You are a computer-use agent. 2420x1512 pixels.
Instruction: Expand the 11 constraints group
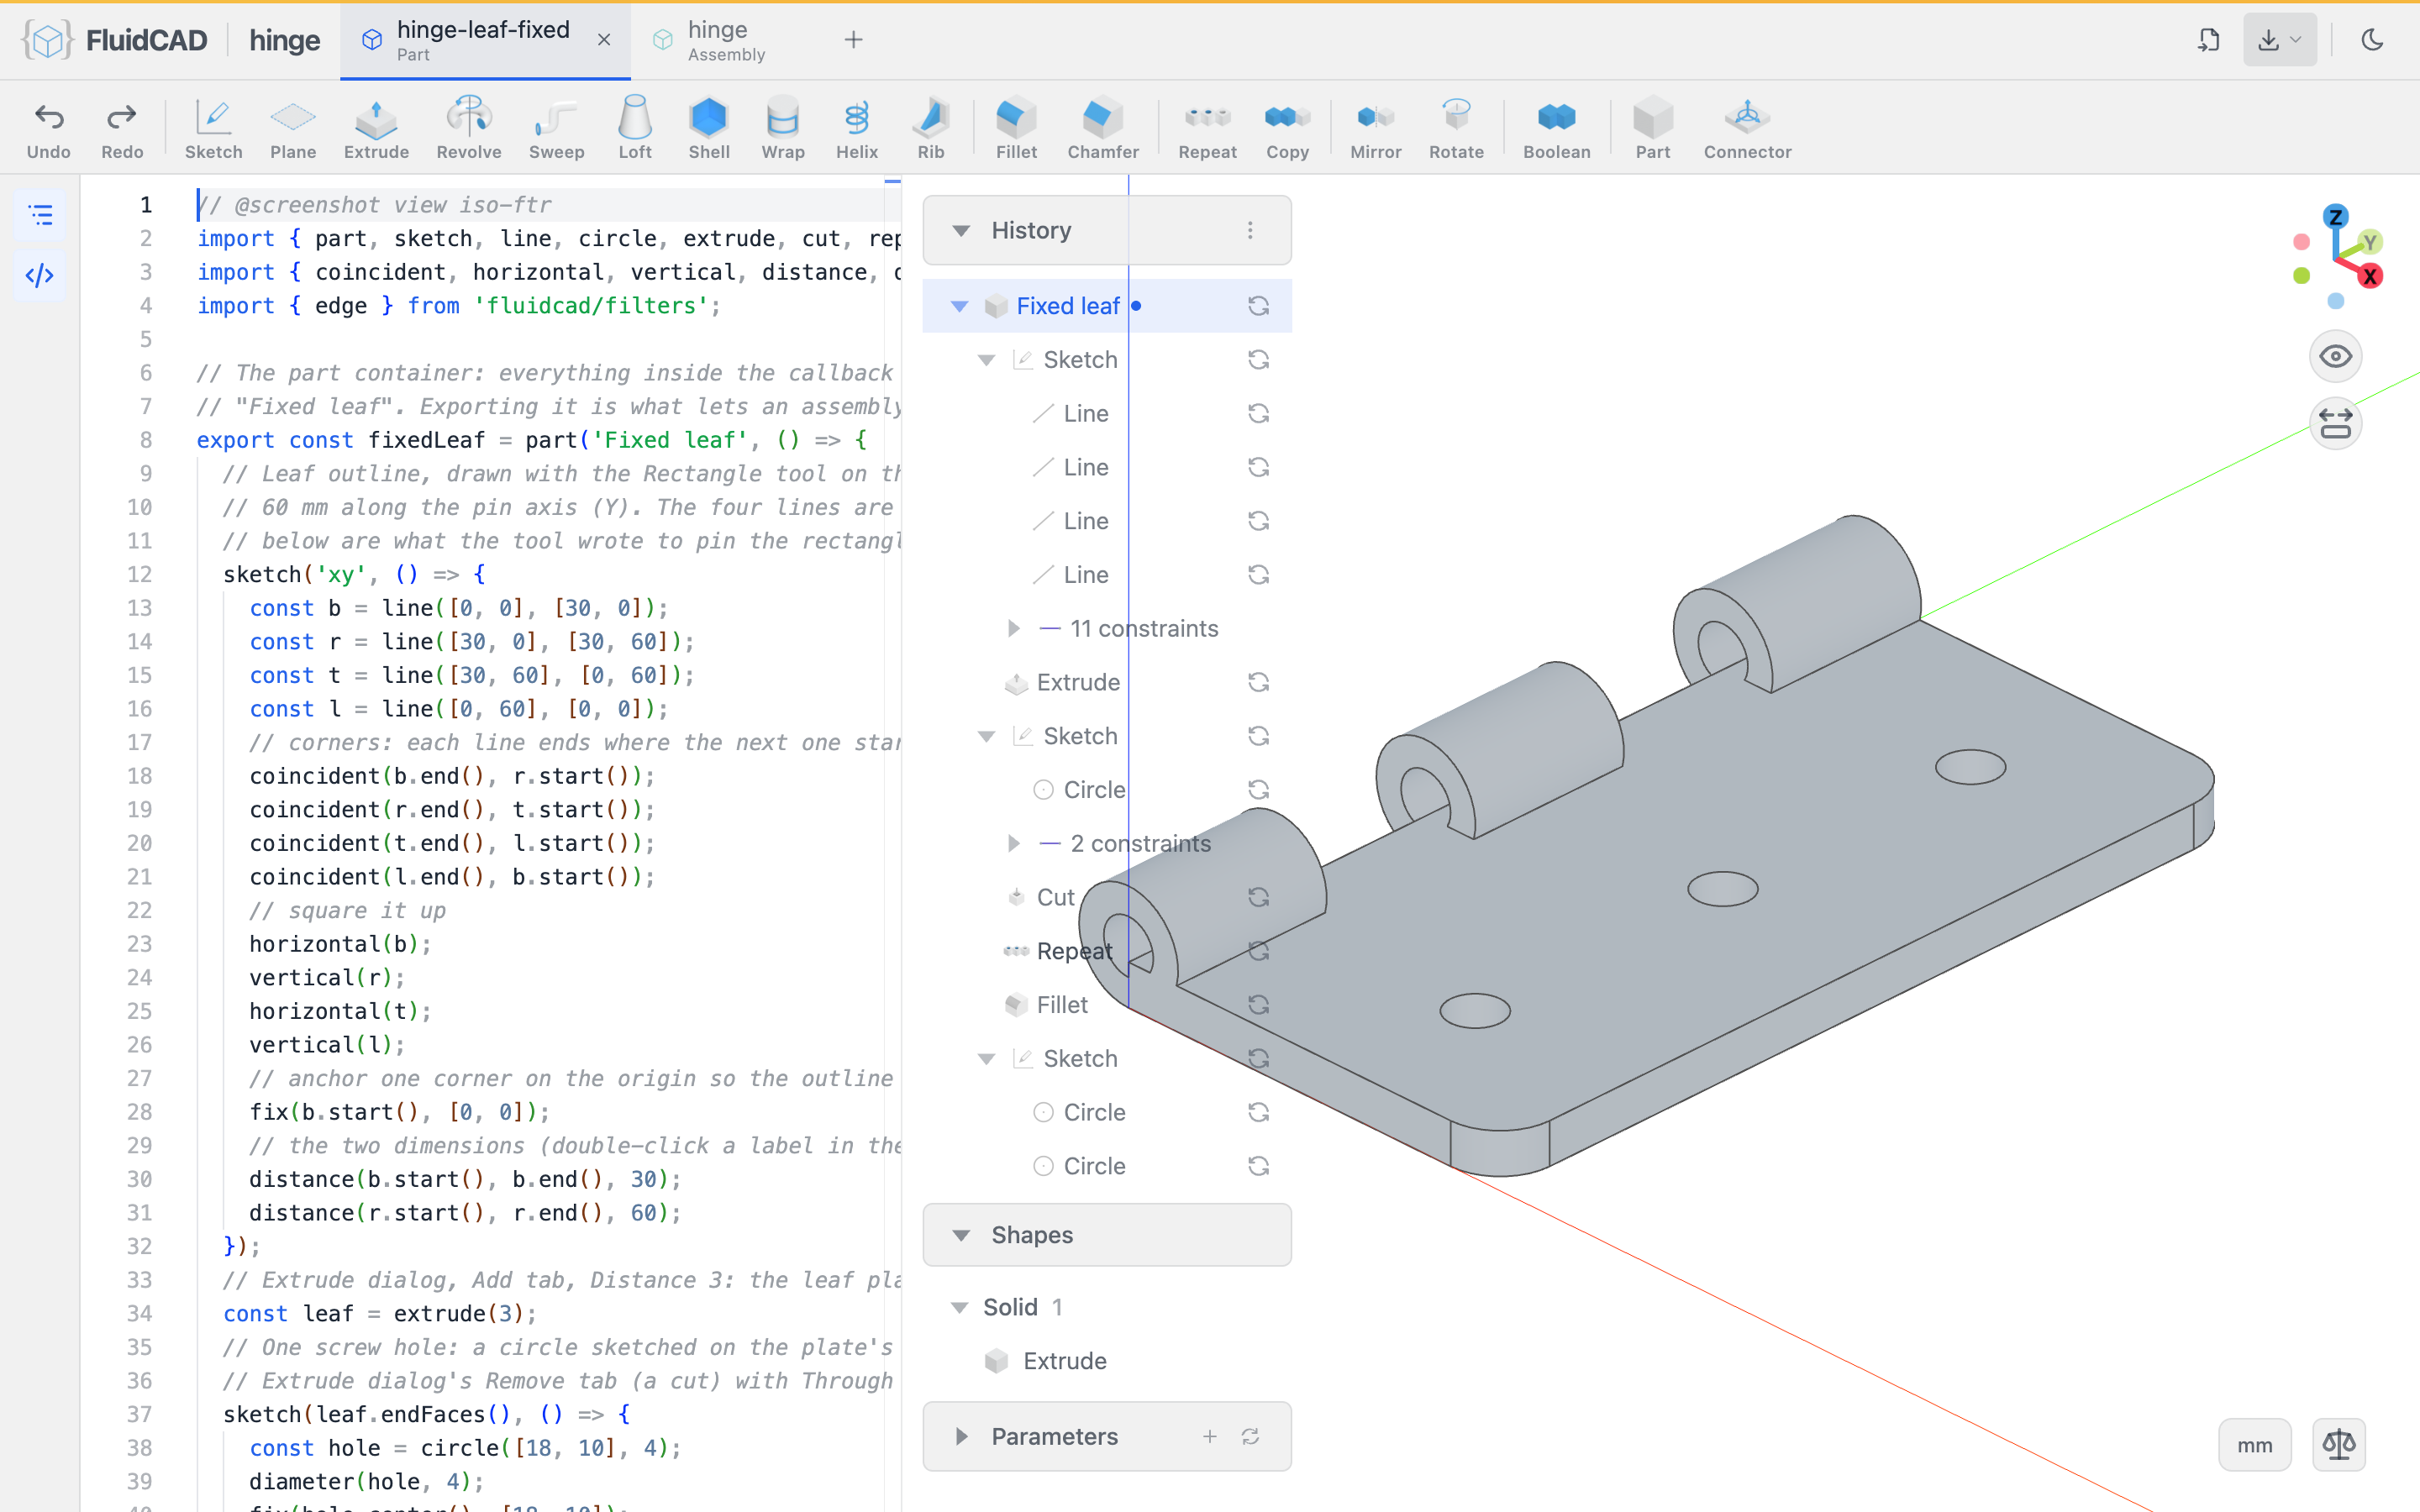click(1013, 628)
